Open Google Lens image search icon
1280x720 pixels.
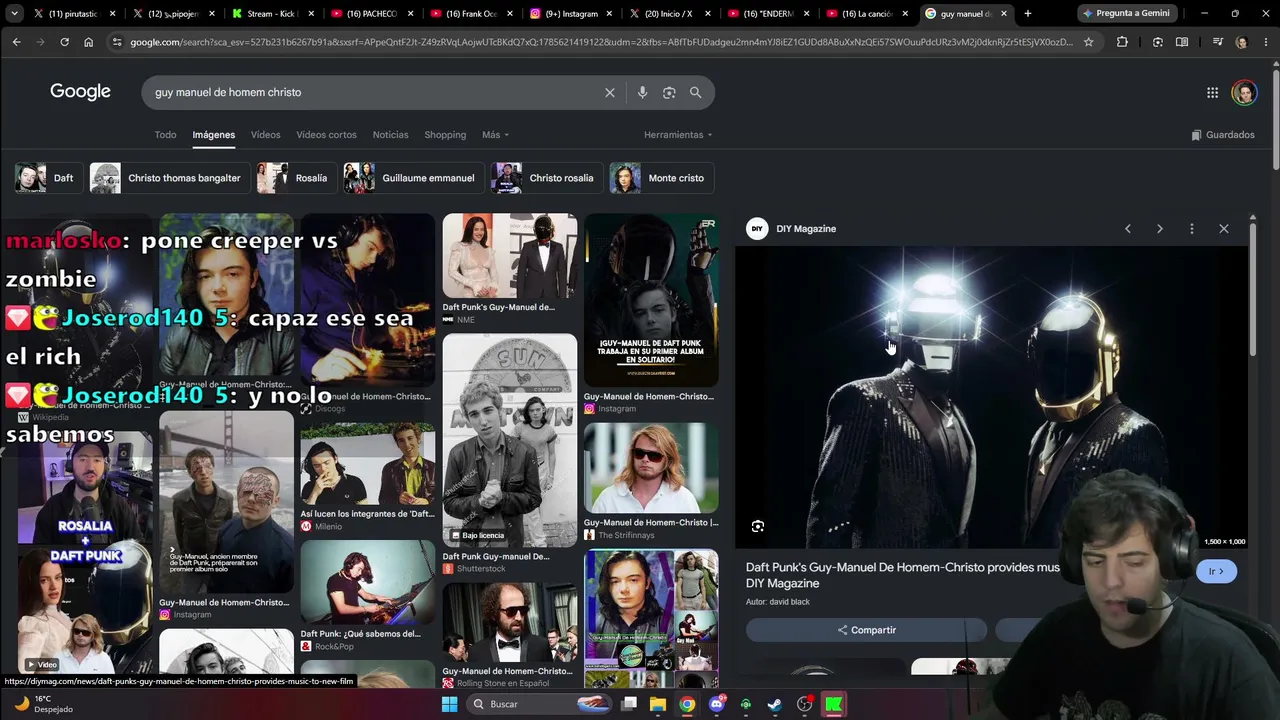[x=669, y=92]
